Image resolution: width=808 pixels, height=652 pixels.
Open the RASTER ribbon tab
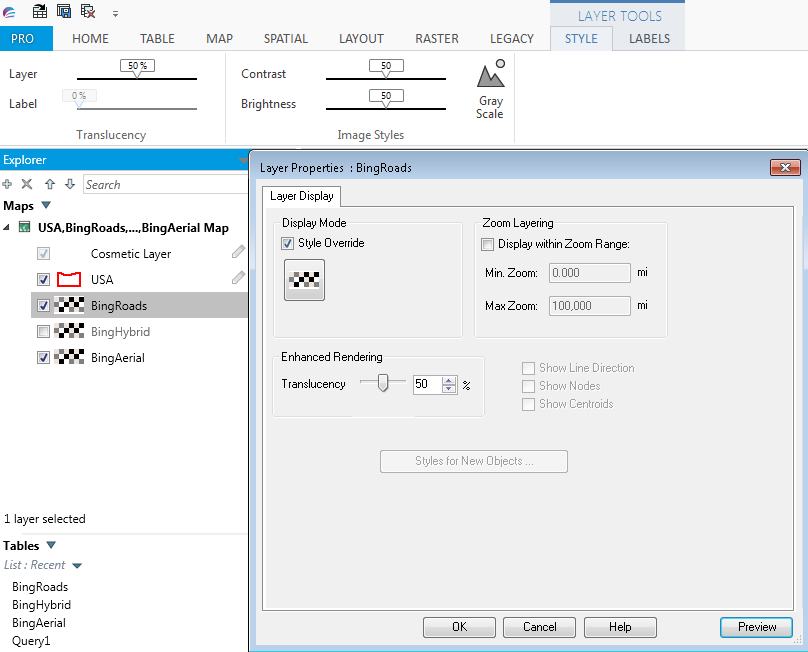(x=437, y=38)
